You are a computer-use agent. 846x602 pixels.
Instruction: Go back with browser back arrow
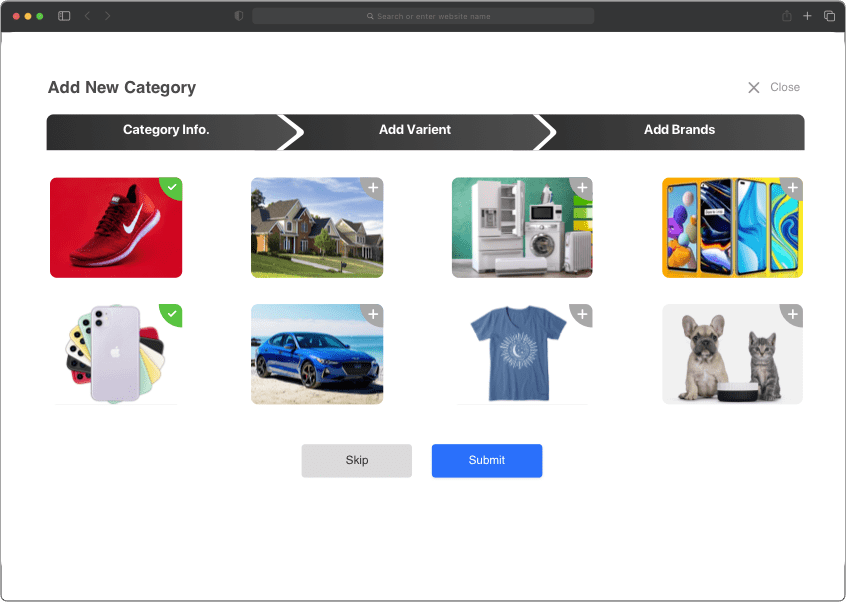pos(87,16)
